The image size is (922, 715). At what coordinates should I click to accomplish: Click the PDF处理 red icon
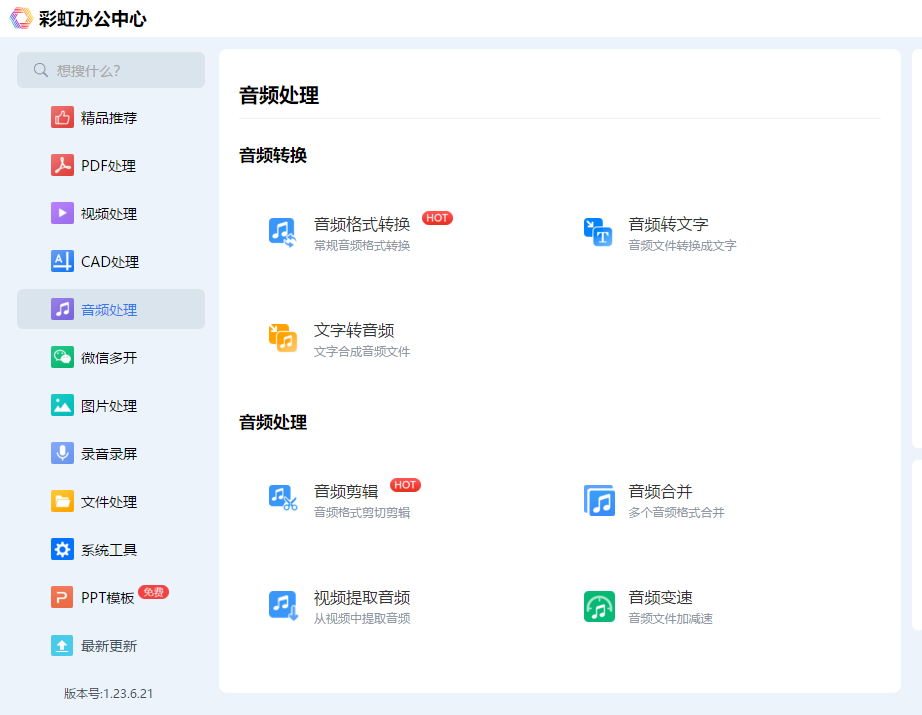pyautogui.click(x=62, y=165)
